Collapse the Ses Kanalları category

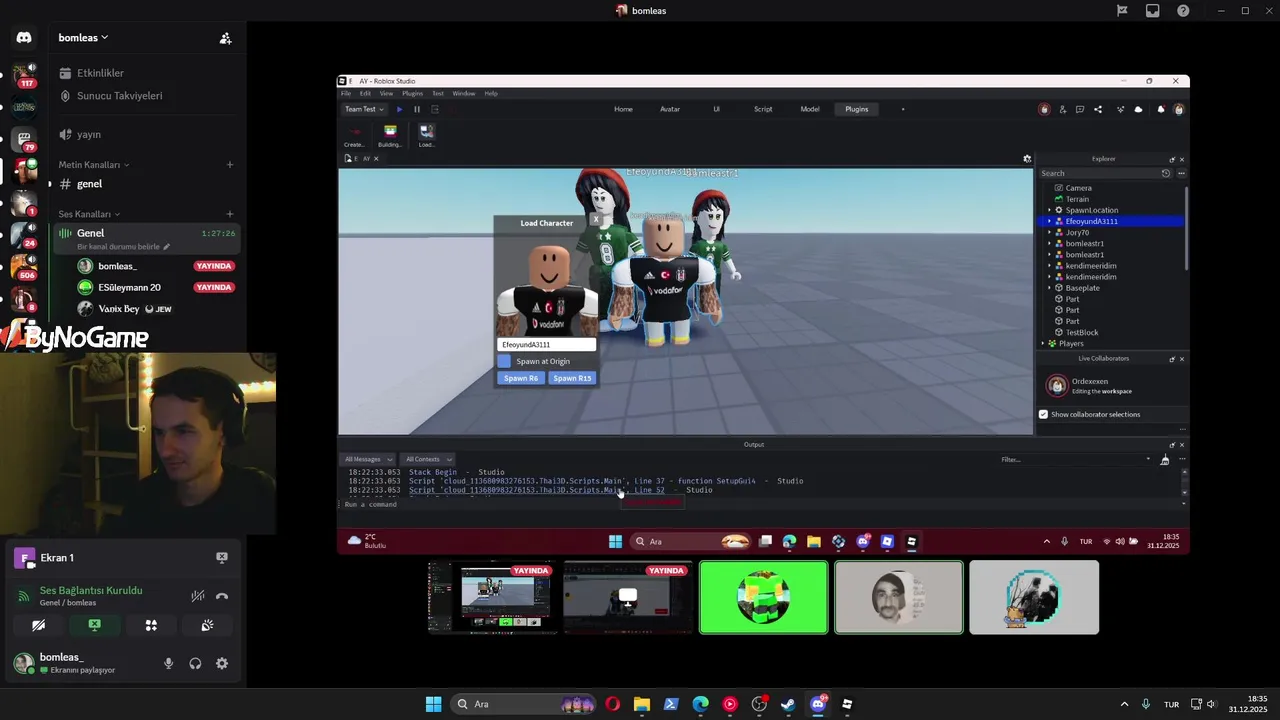click(x=89, y=214)
